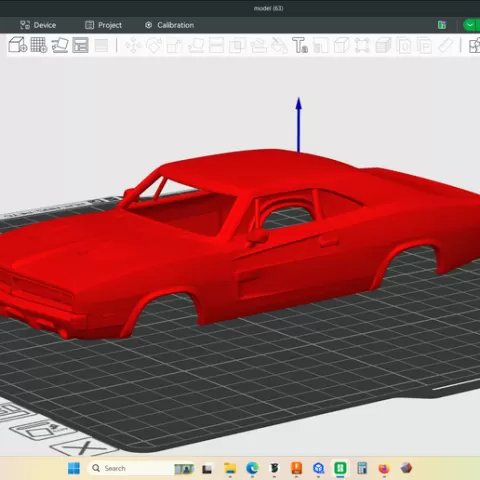Open the Device tab

(x=38, y=25)
